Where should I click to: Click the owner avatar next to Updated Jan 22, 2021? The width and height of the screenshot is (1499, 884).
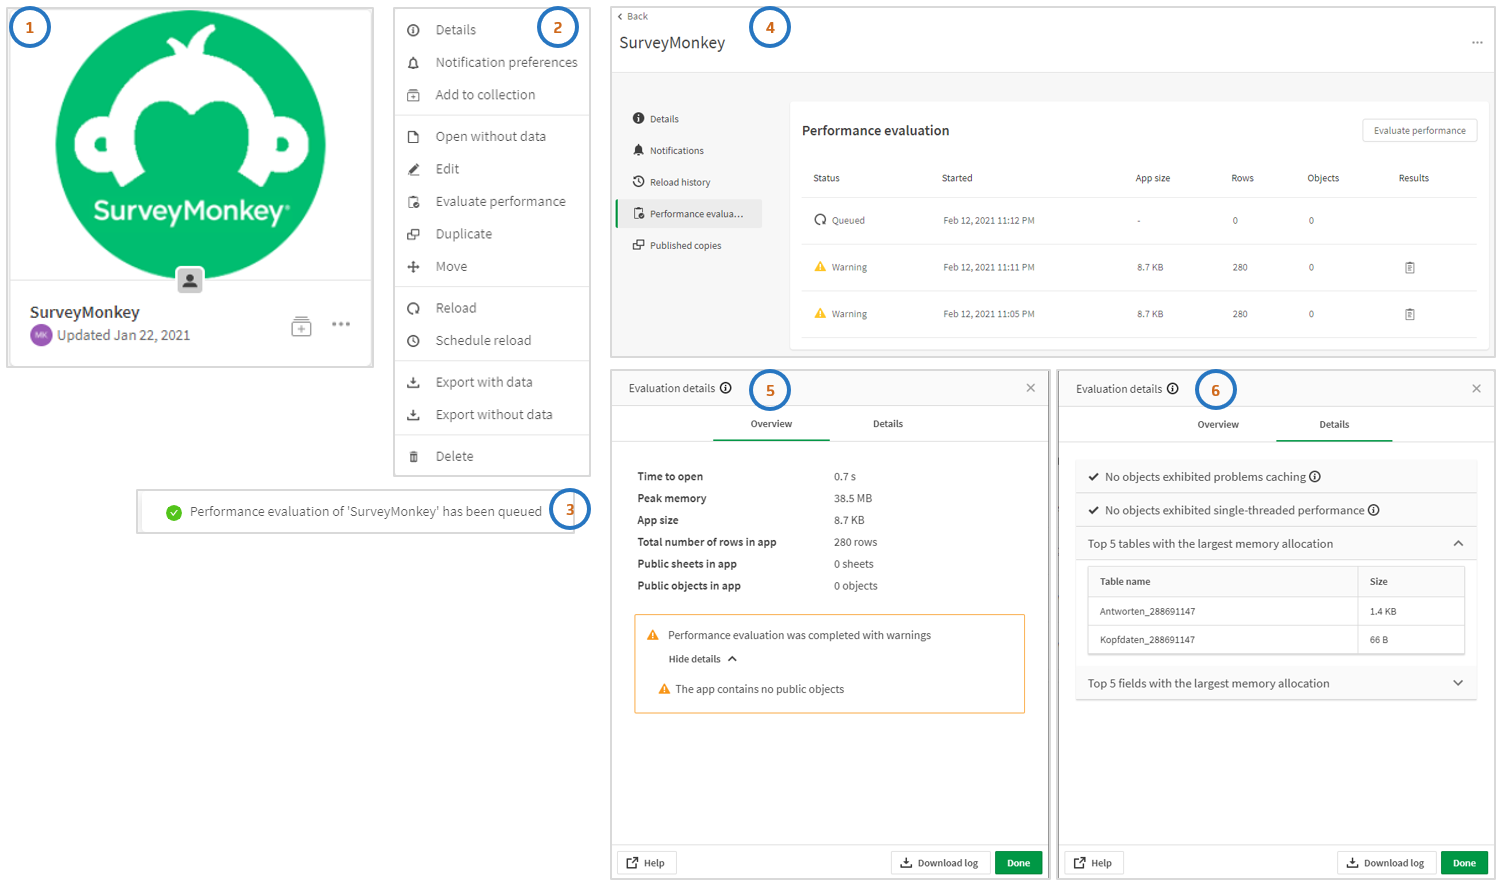click(x=41, y=335)
